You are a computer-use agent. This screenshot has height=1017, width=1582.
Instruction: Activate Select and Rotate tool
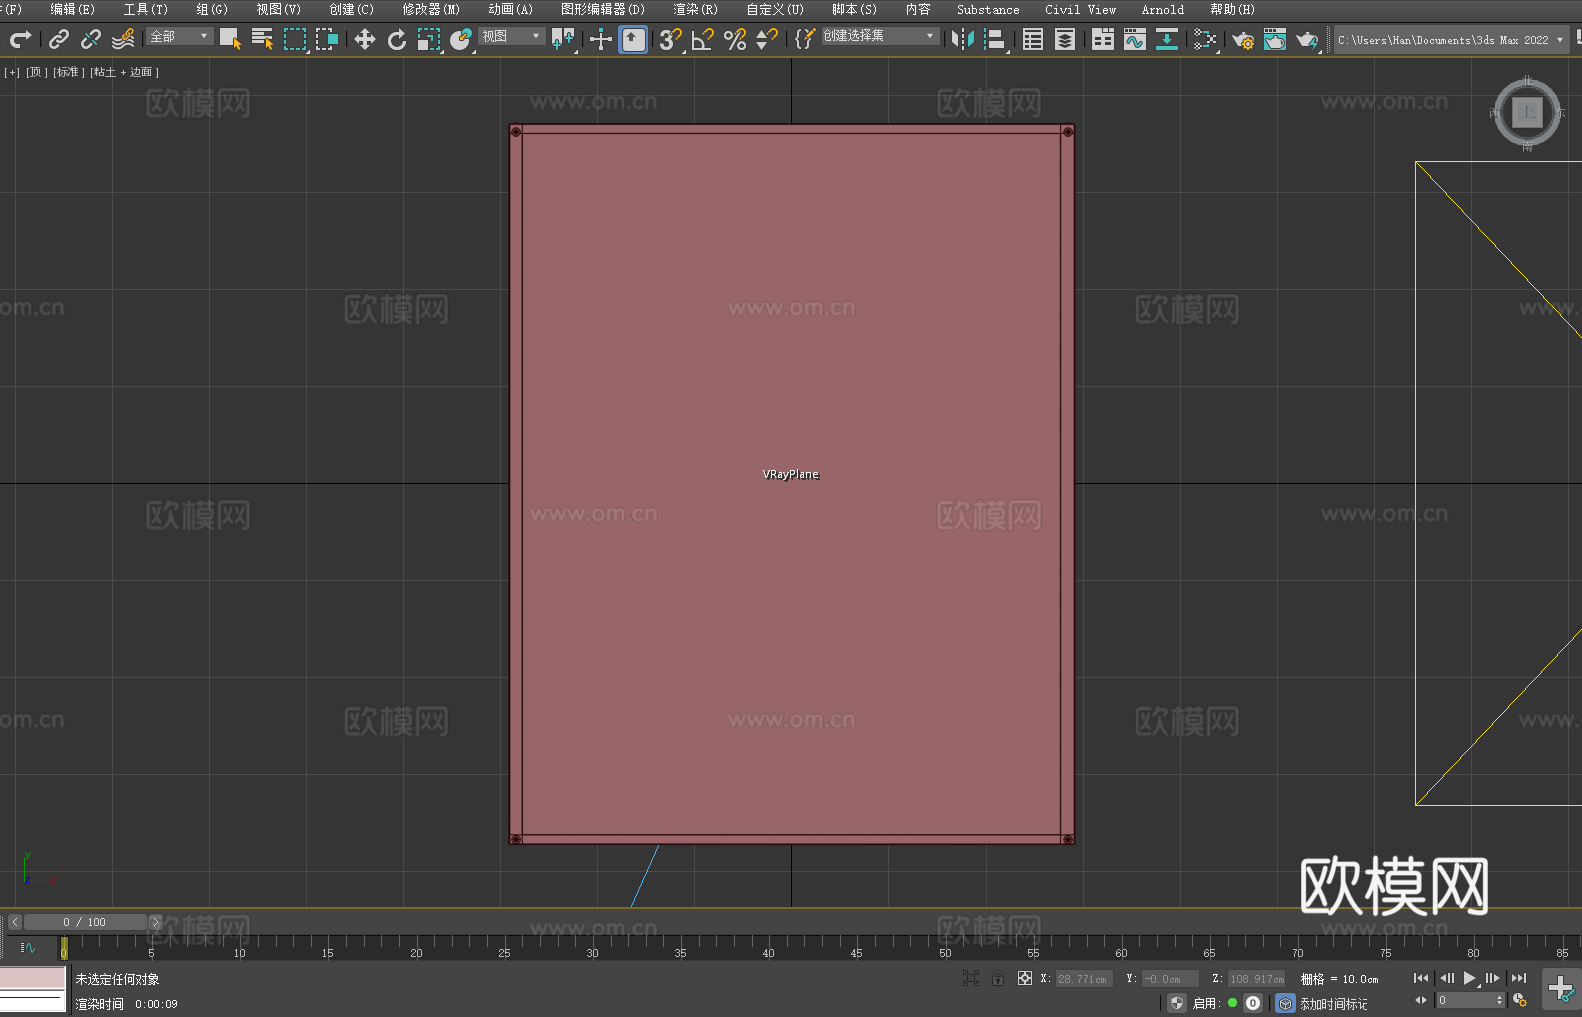coord(397,39)
